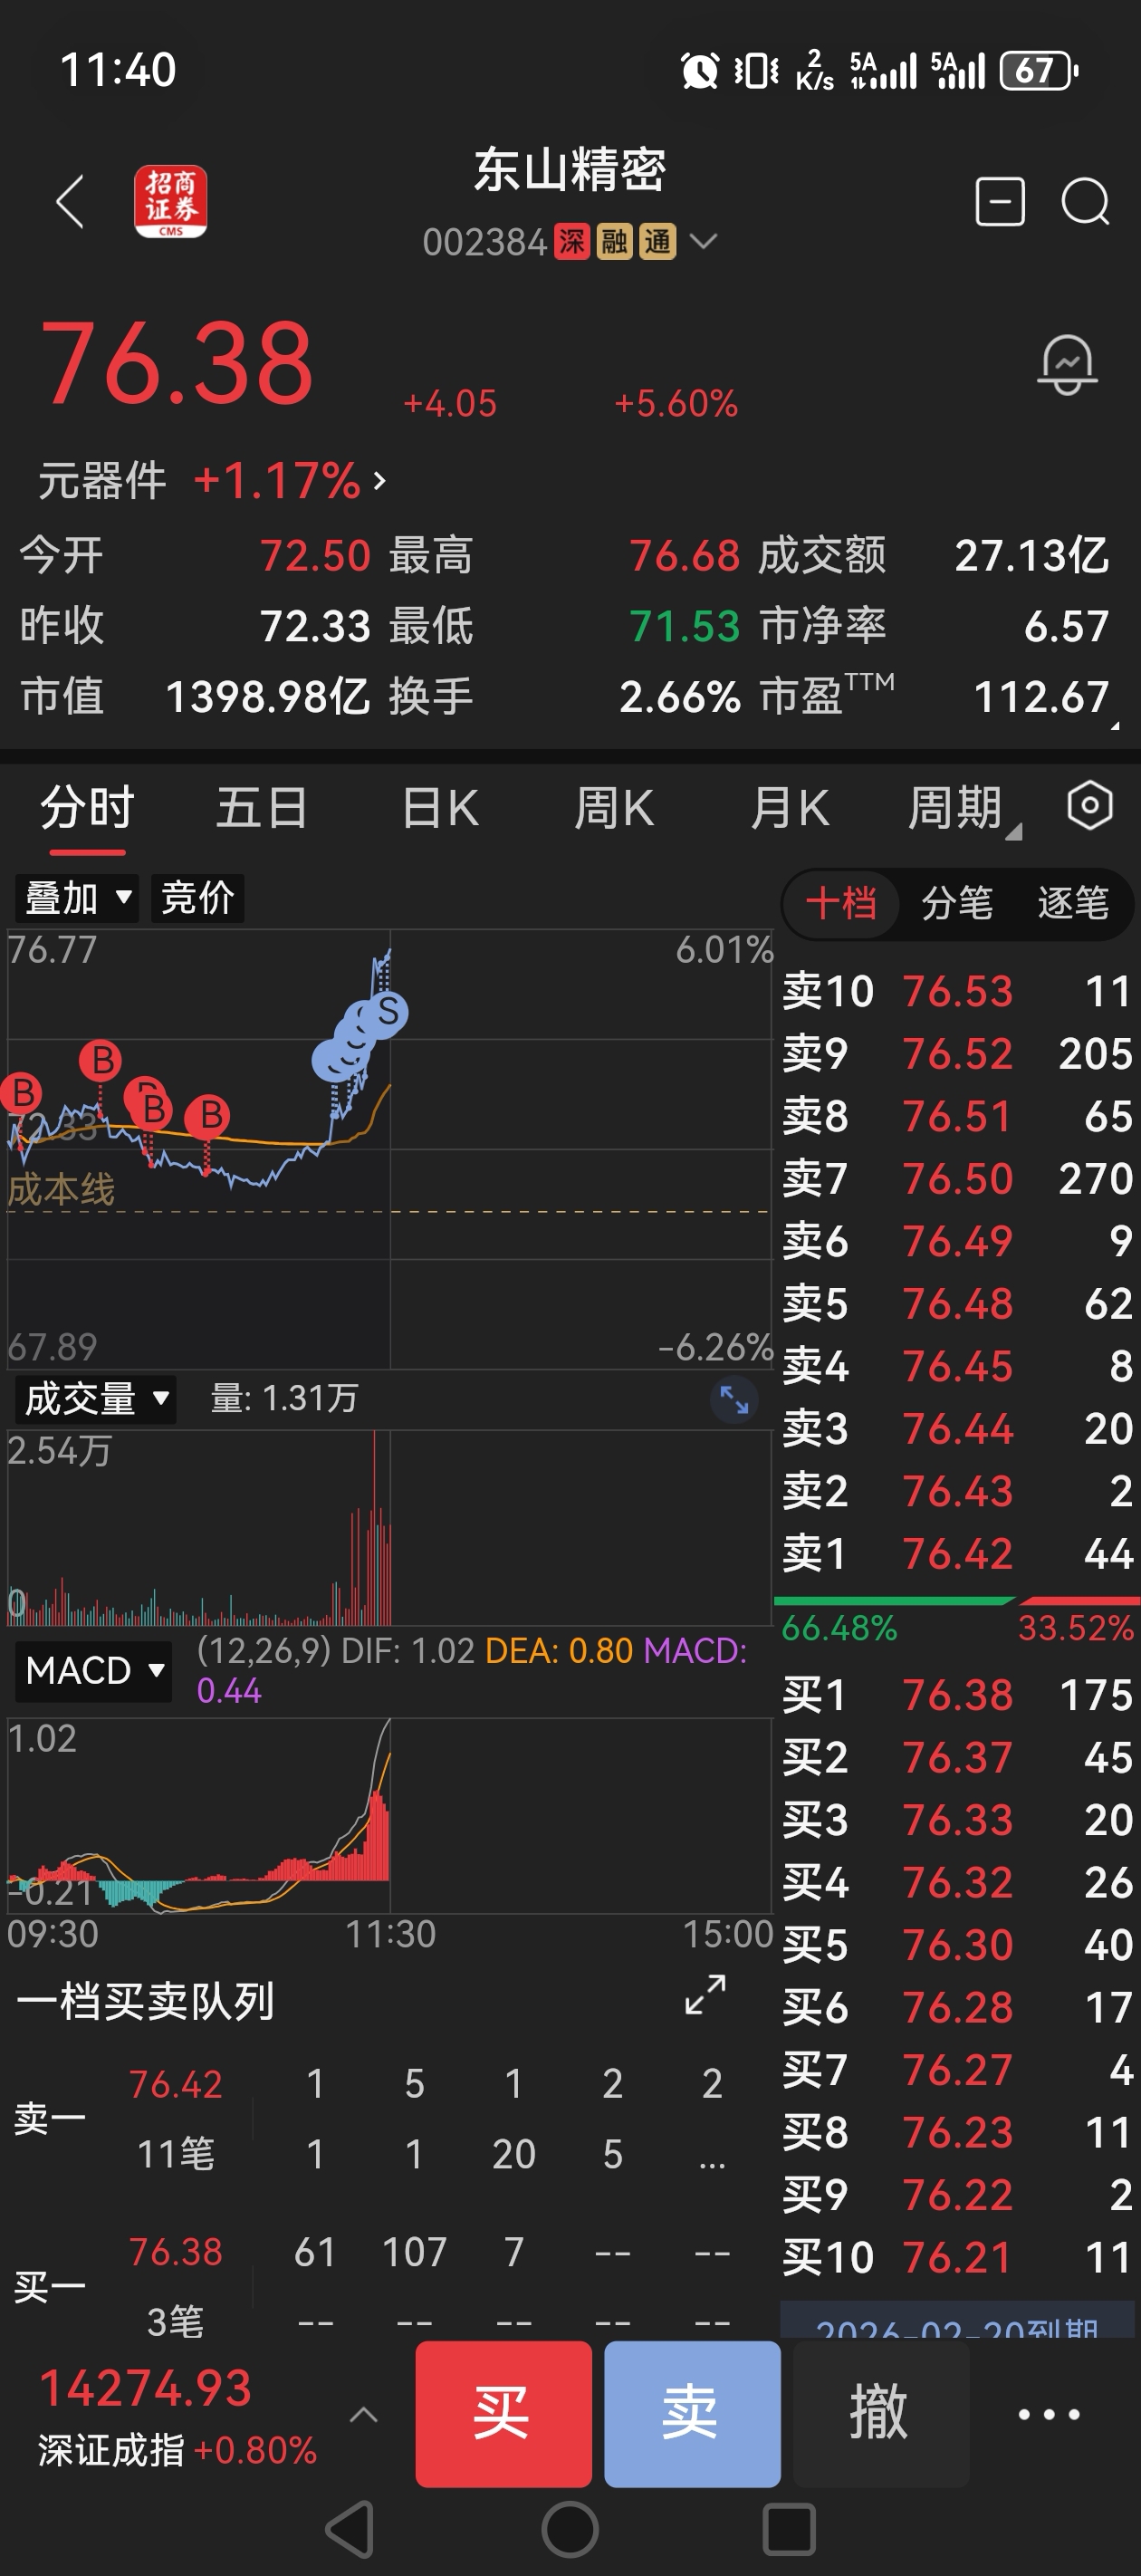Open 元器件 sector link
The width and height of the screenshot is (1141, 2576).
point(213,481)
